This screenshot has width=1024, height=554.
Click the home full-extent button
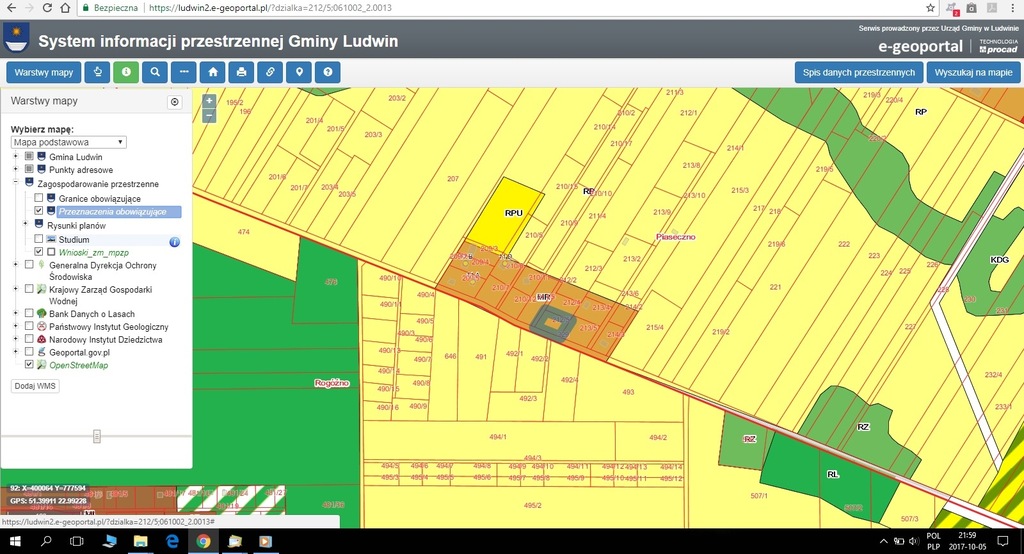click(x=212, y=73)
